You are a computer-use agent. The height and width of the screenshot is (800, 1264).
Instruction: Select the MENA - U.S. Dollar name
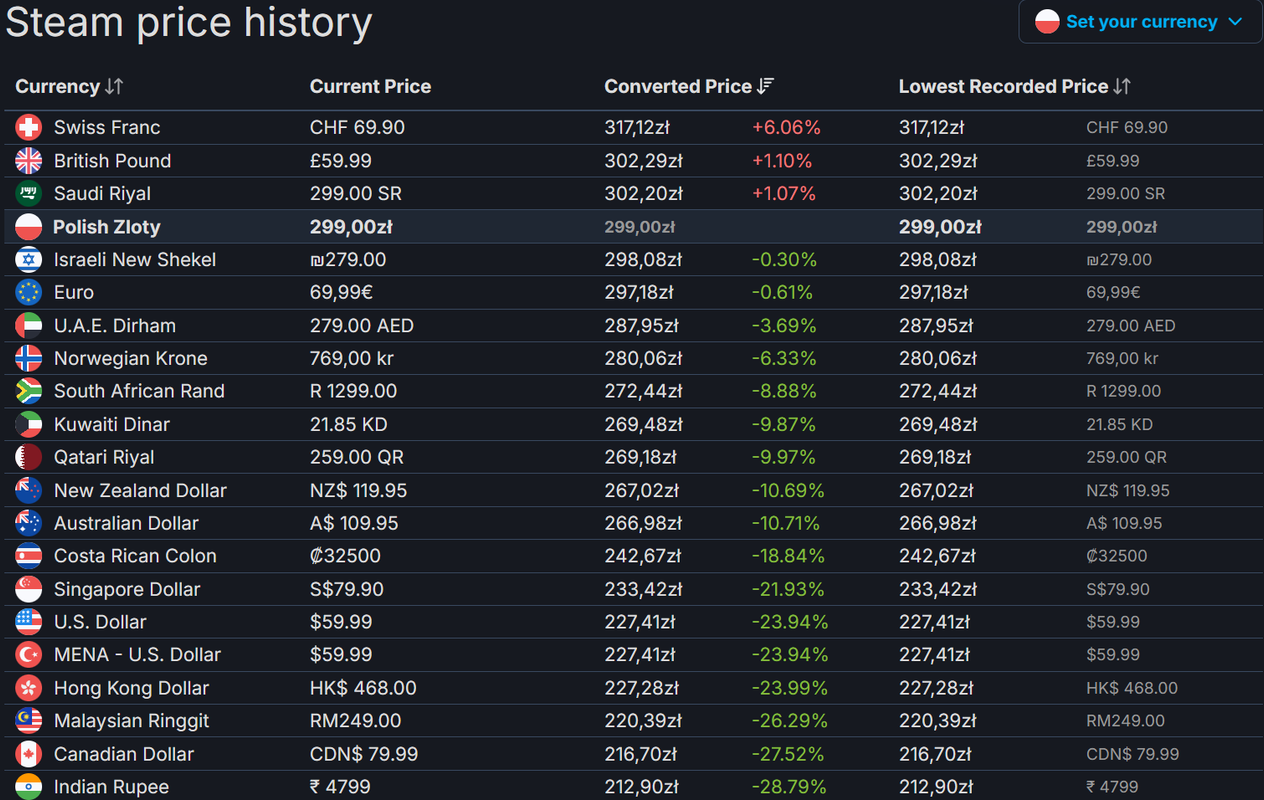coord(137,655)
